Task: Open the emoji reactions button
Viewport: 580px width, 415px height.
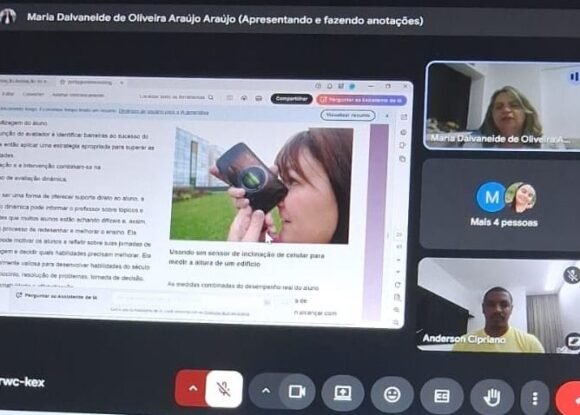Action: (392, 395)
